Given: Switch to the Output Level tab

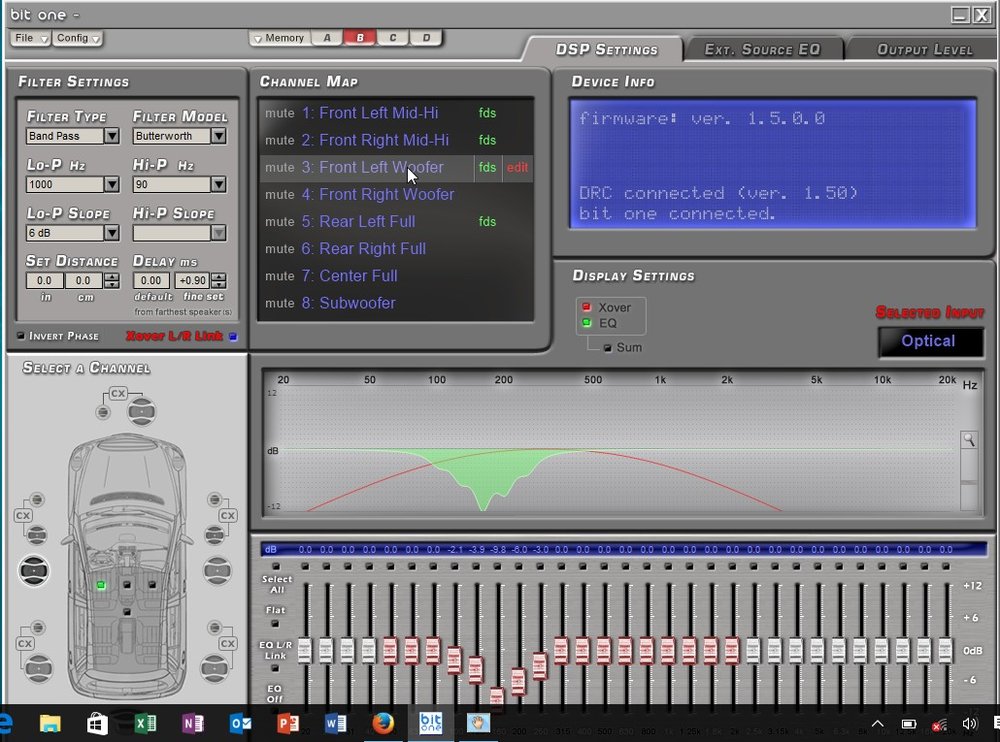Looking at the screenshot, I should pos(923,50).
